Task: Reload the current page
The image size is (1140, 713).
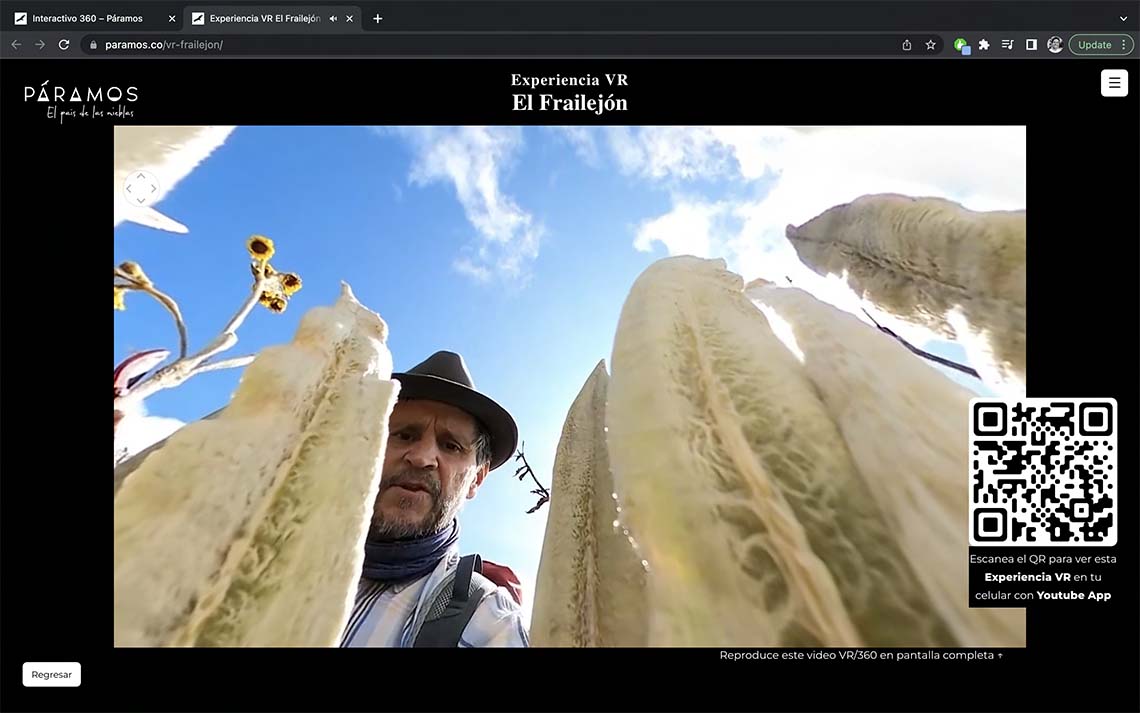Action: tap(64, 45)
